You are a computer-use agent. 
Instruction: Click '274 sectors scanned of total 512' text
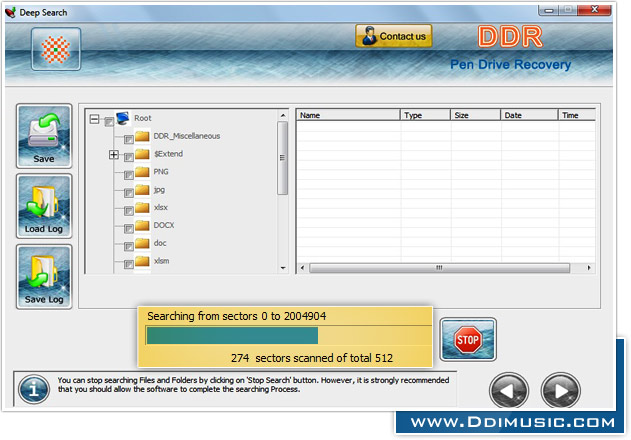coord(312,358)
